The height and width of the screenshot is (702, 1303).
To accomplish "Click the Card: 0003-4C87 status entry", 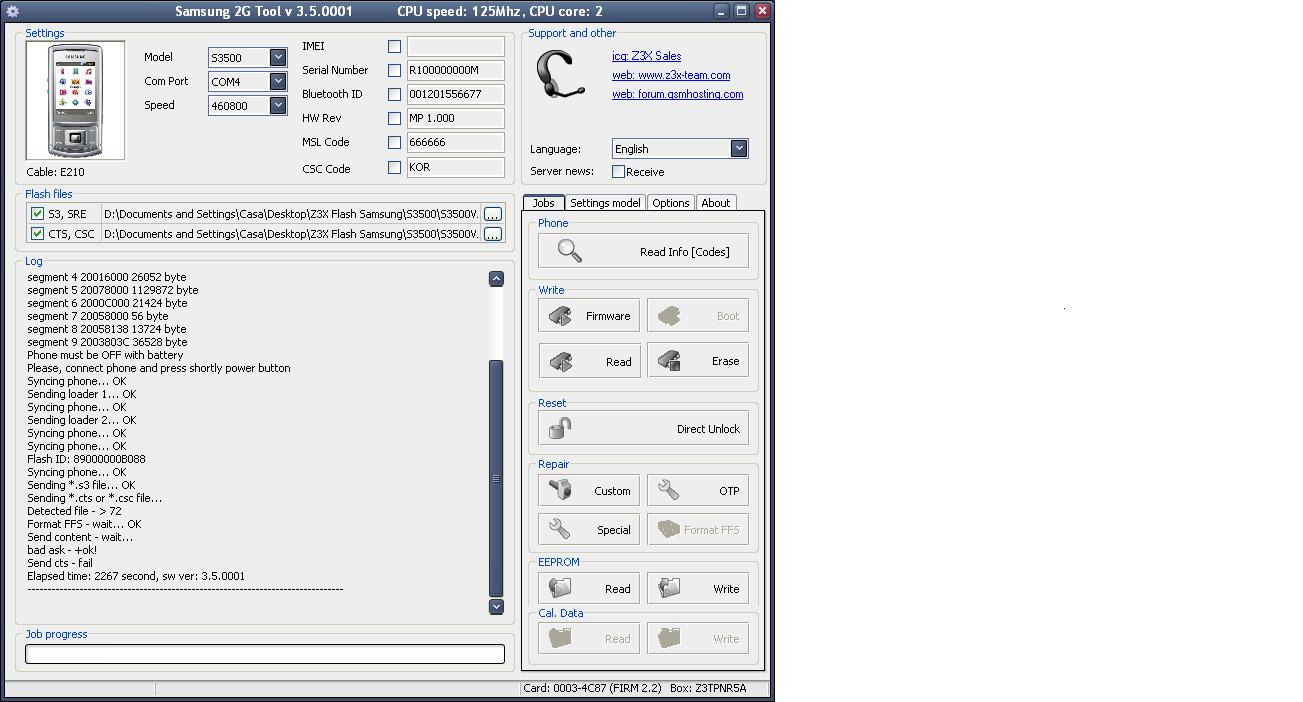I will tap(592, 688).
